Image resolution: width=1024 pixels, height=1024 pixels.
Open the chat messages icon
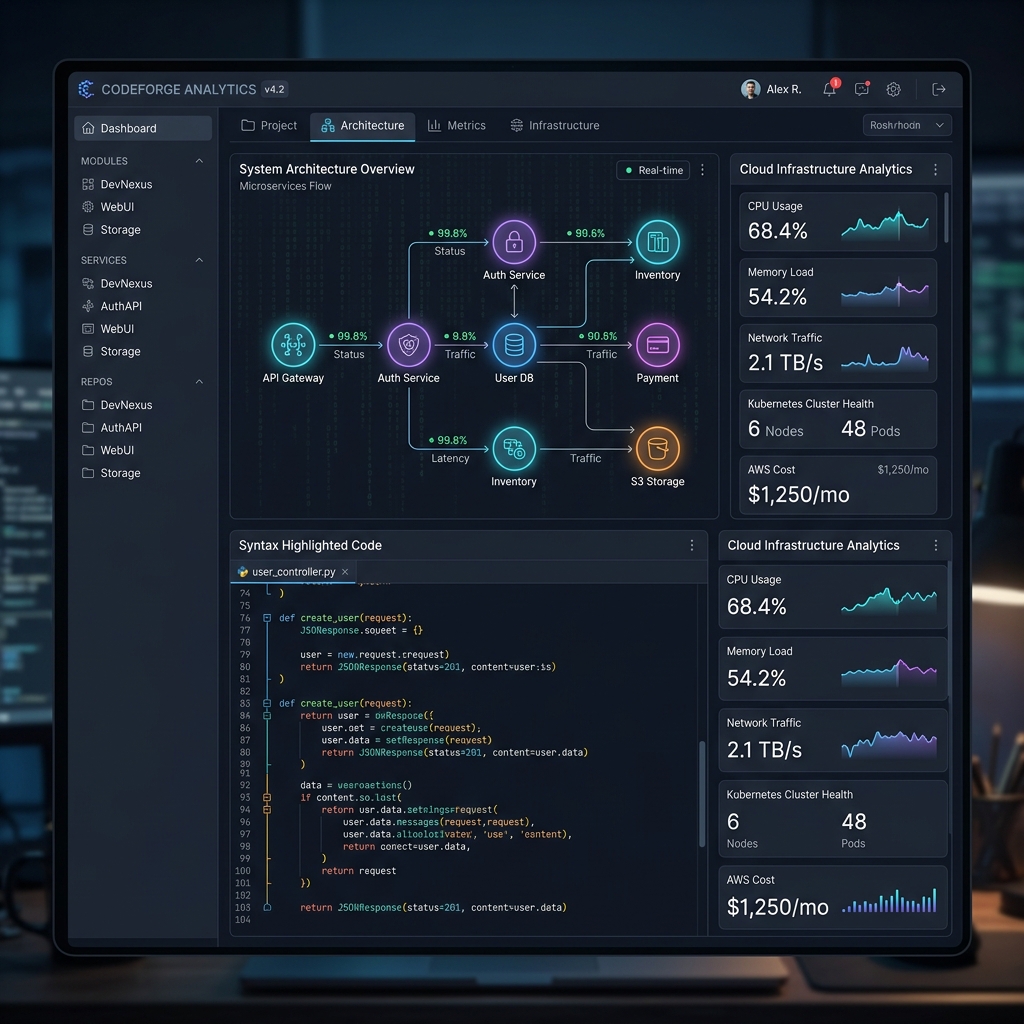click(x=862, y=89)
